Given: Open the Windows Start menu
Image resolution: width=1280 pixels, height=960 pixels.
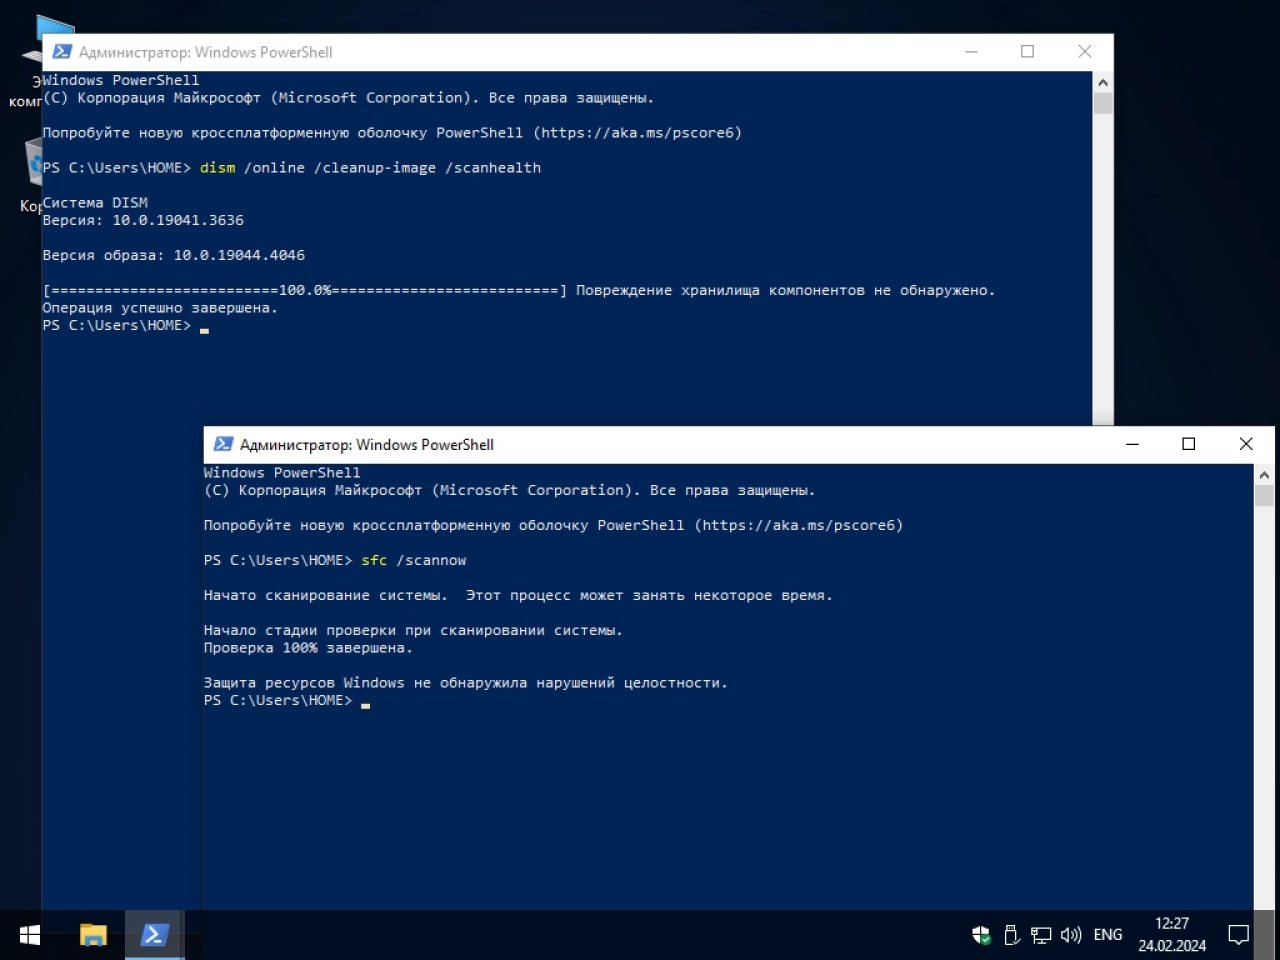Looking at the screenshot, I should 30,935.
